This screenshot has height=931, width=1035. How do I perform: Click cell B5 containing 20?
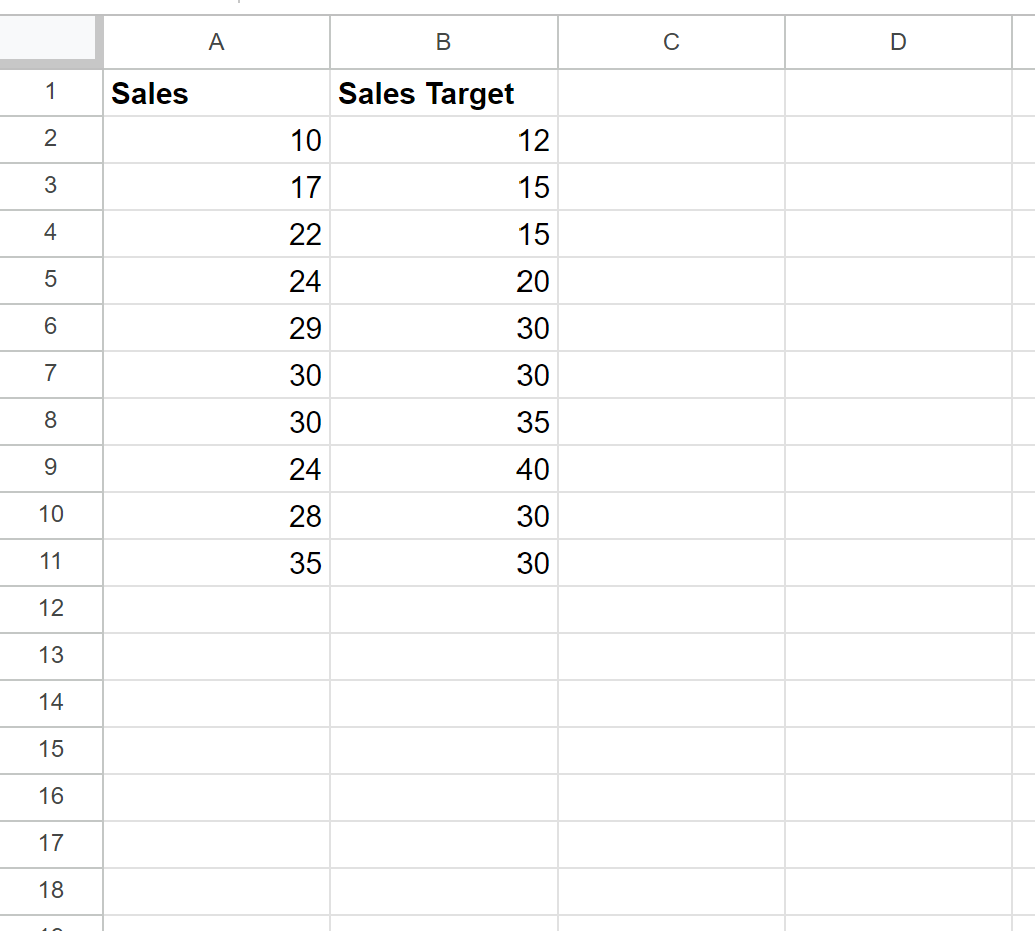click(444, 281)
